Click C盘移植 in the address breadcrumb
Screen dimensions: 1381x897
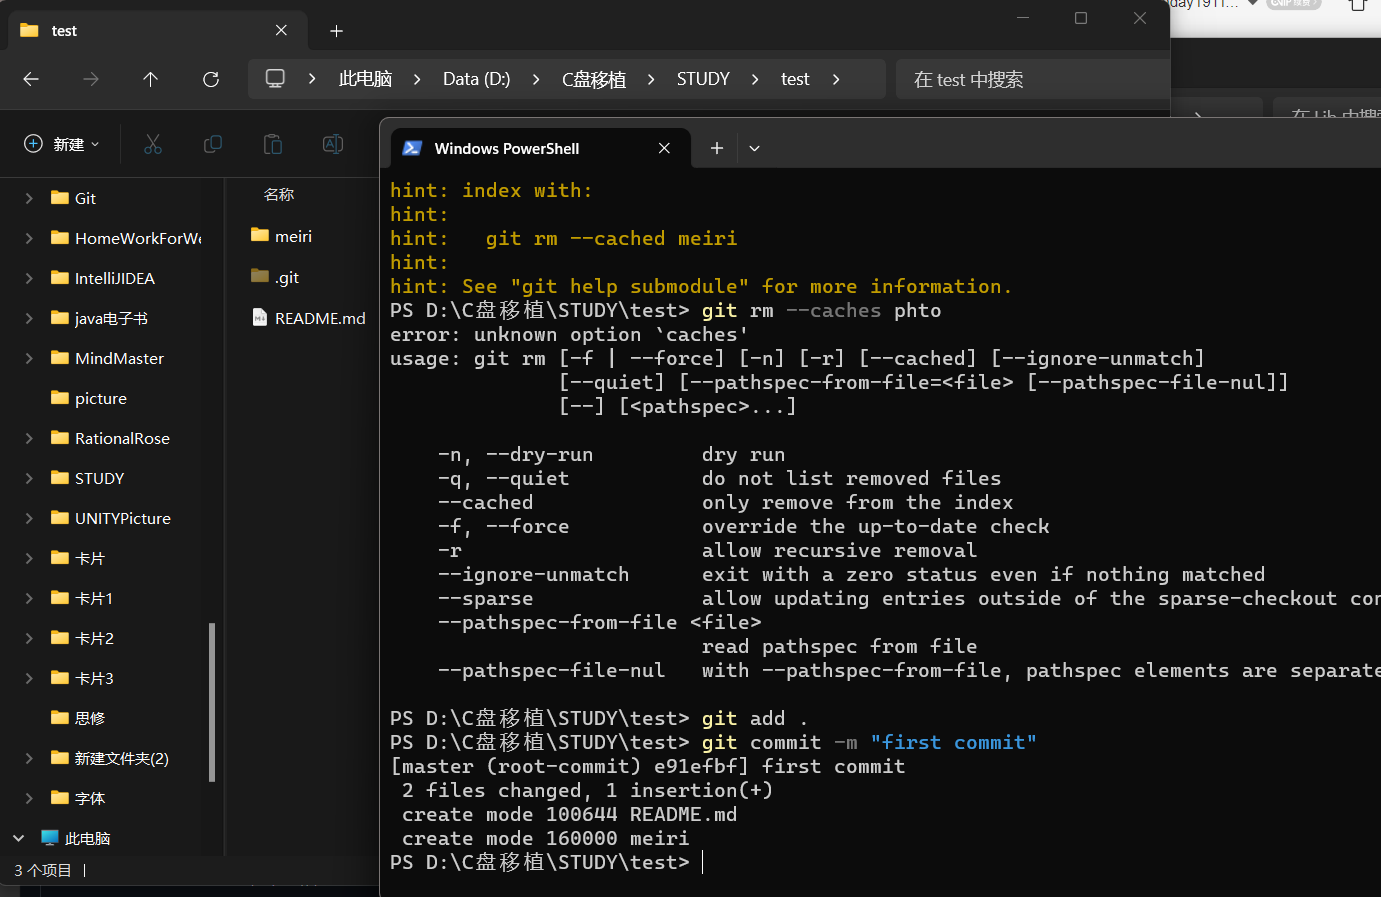click(x=594, y=79)
